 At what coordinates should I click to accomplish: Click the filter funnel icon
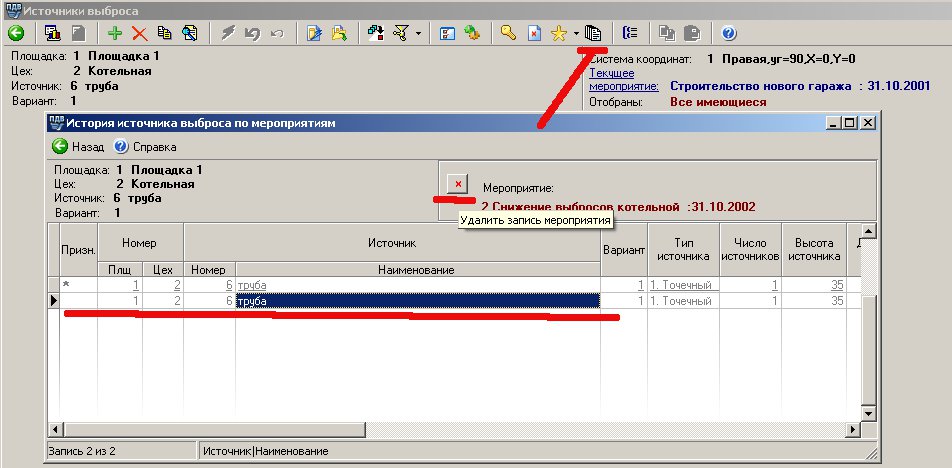coord(400,33)
